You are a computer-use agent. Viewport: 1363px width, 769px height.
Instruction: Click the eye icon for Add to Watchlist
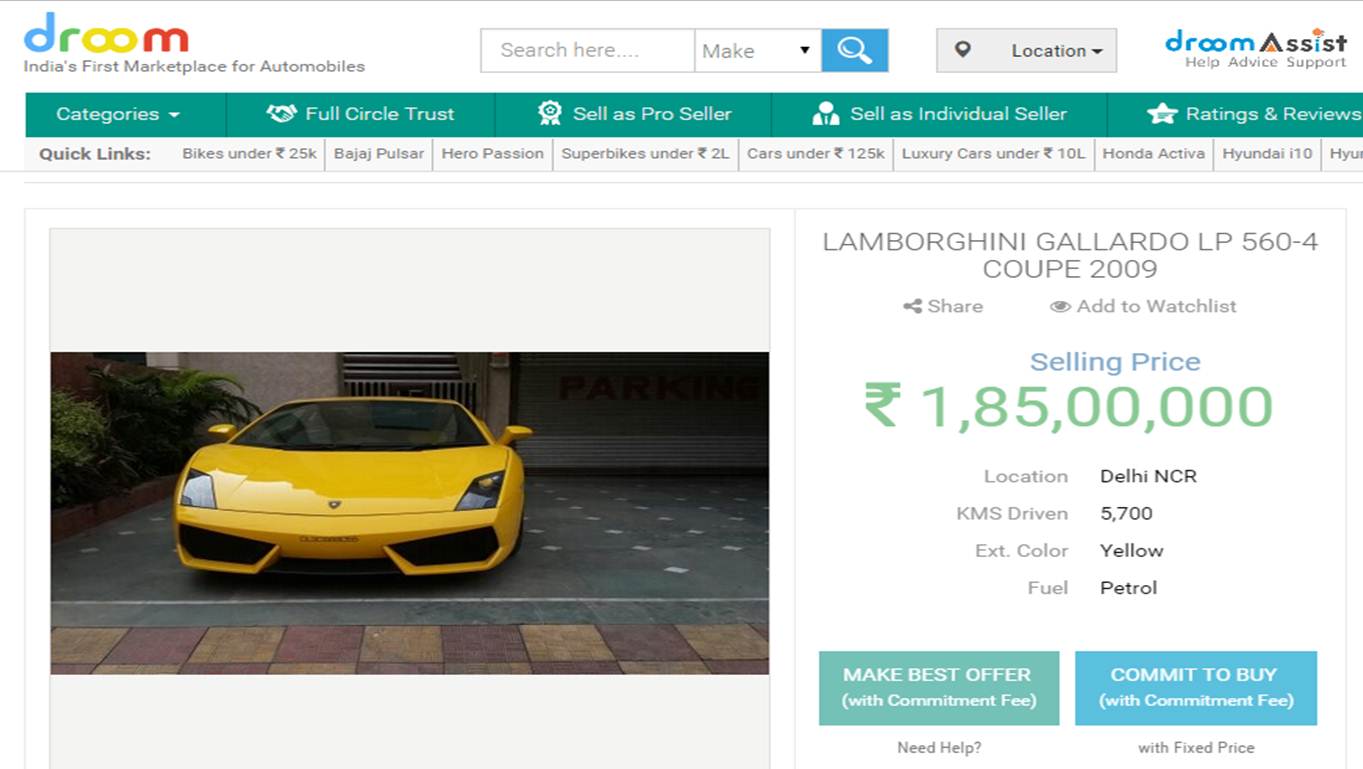pos(1060,307)
